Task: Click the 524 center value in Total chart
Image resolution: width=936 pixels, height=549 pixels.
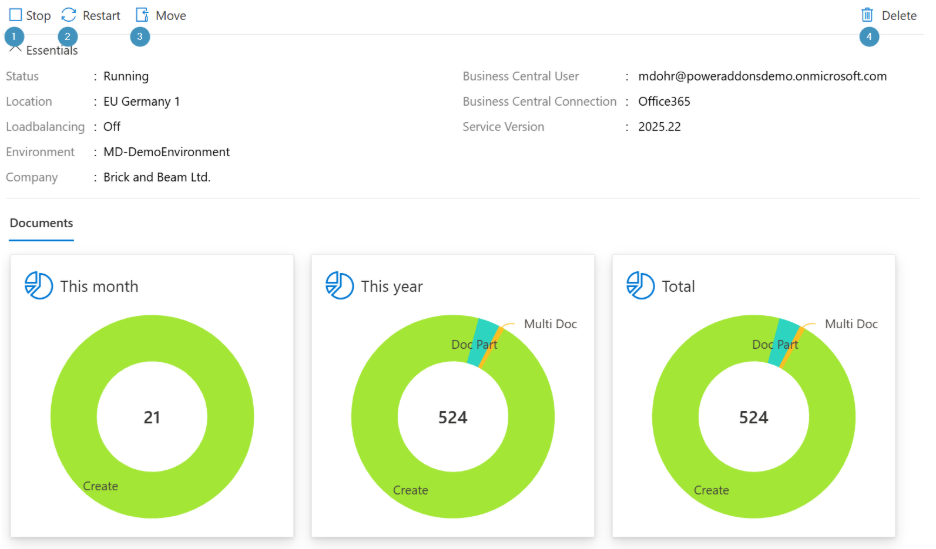Action: coord(753,417)
